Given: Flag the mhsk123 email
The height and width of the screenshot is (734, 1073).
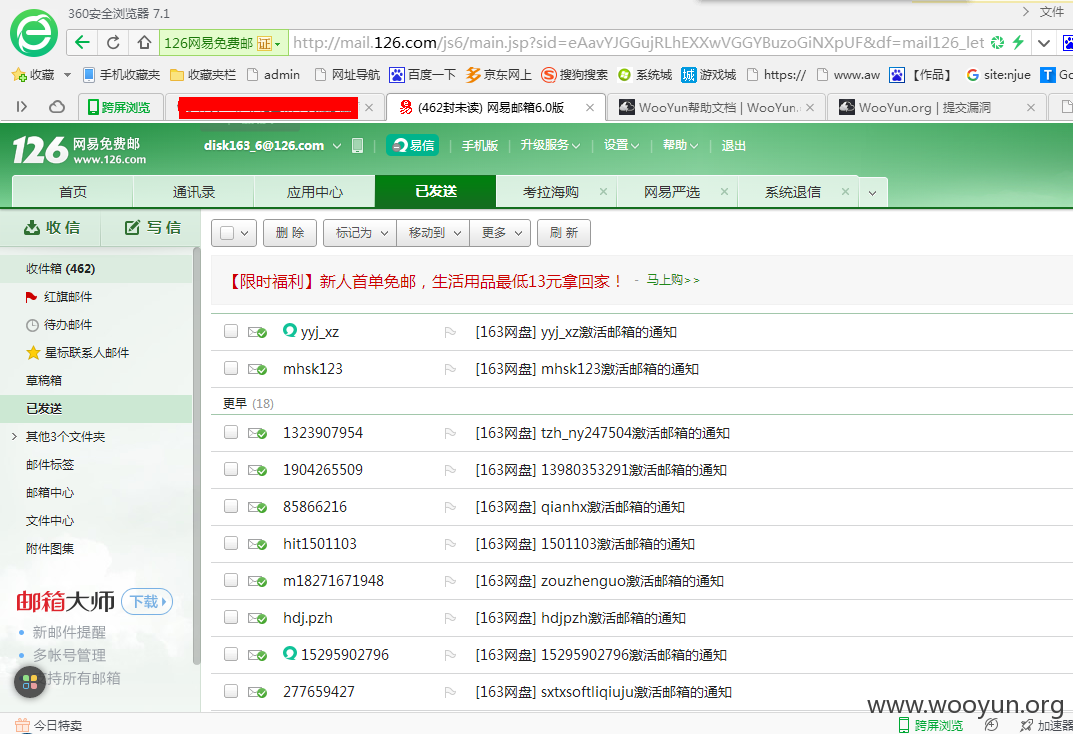Looking at the screenshot, I should pyautogui.click(x=450, y=369).
